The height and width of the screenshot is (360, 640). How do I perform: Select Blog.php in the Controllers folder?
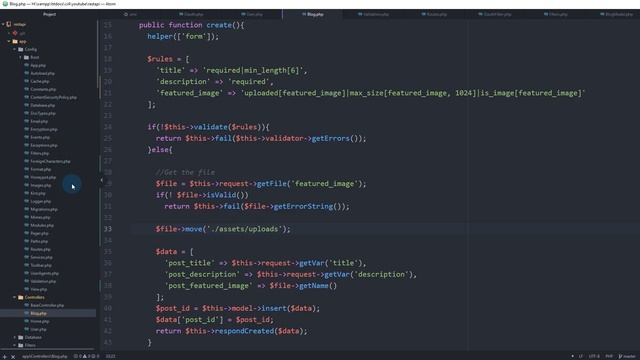[38, 313]
